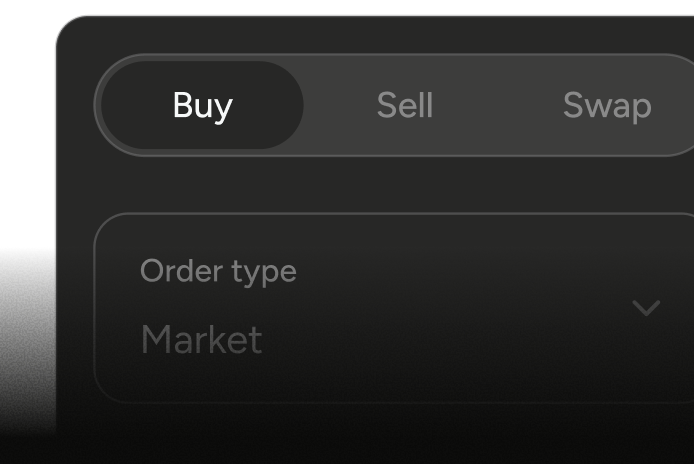694x464 pixels.
Task: Toggle trade mode to Swap
Action: pos(607,105)
